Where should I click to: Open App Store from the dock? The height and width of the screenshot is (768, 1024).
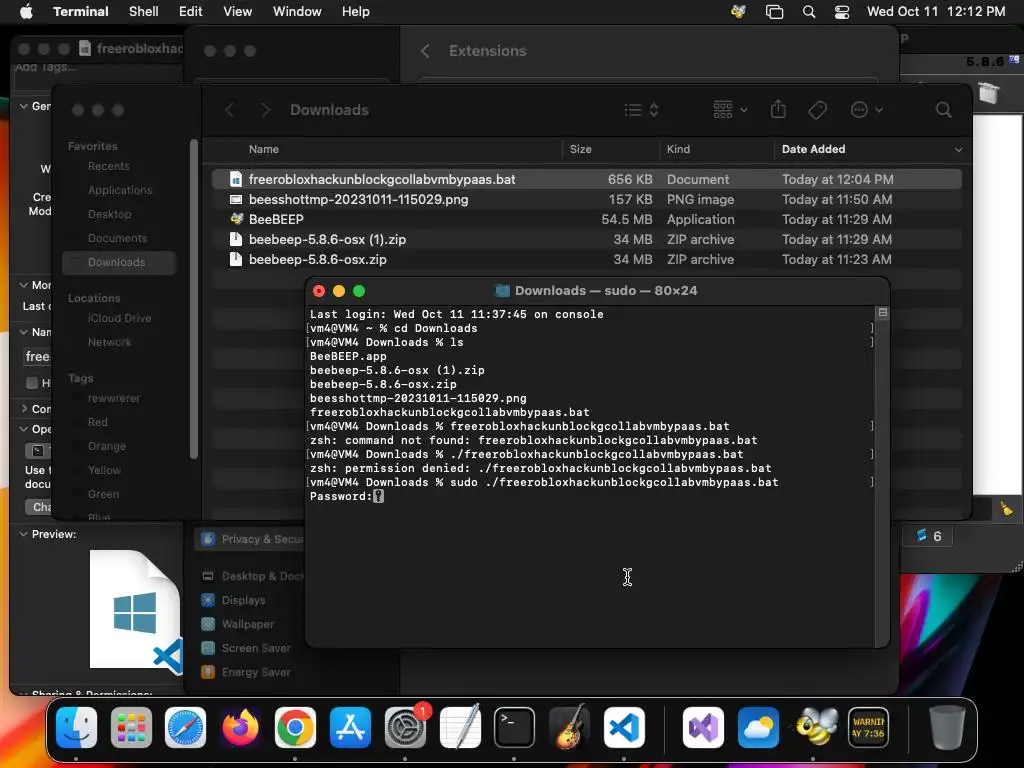350,728
